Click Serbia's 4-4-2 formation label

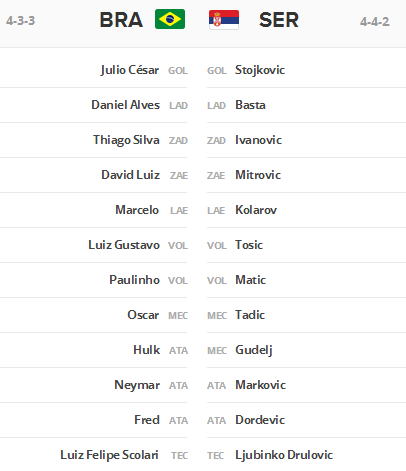coord(375,22)
